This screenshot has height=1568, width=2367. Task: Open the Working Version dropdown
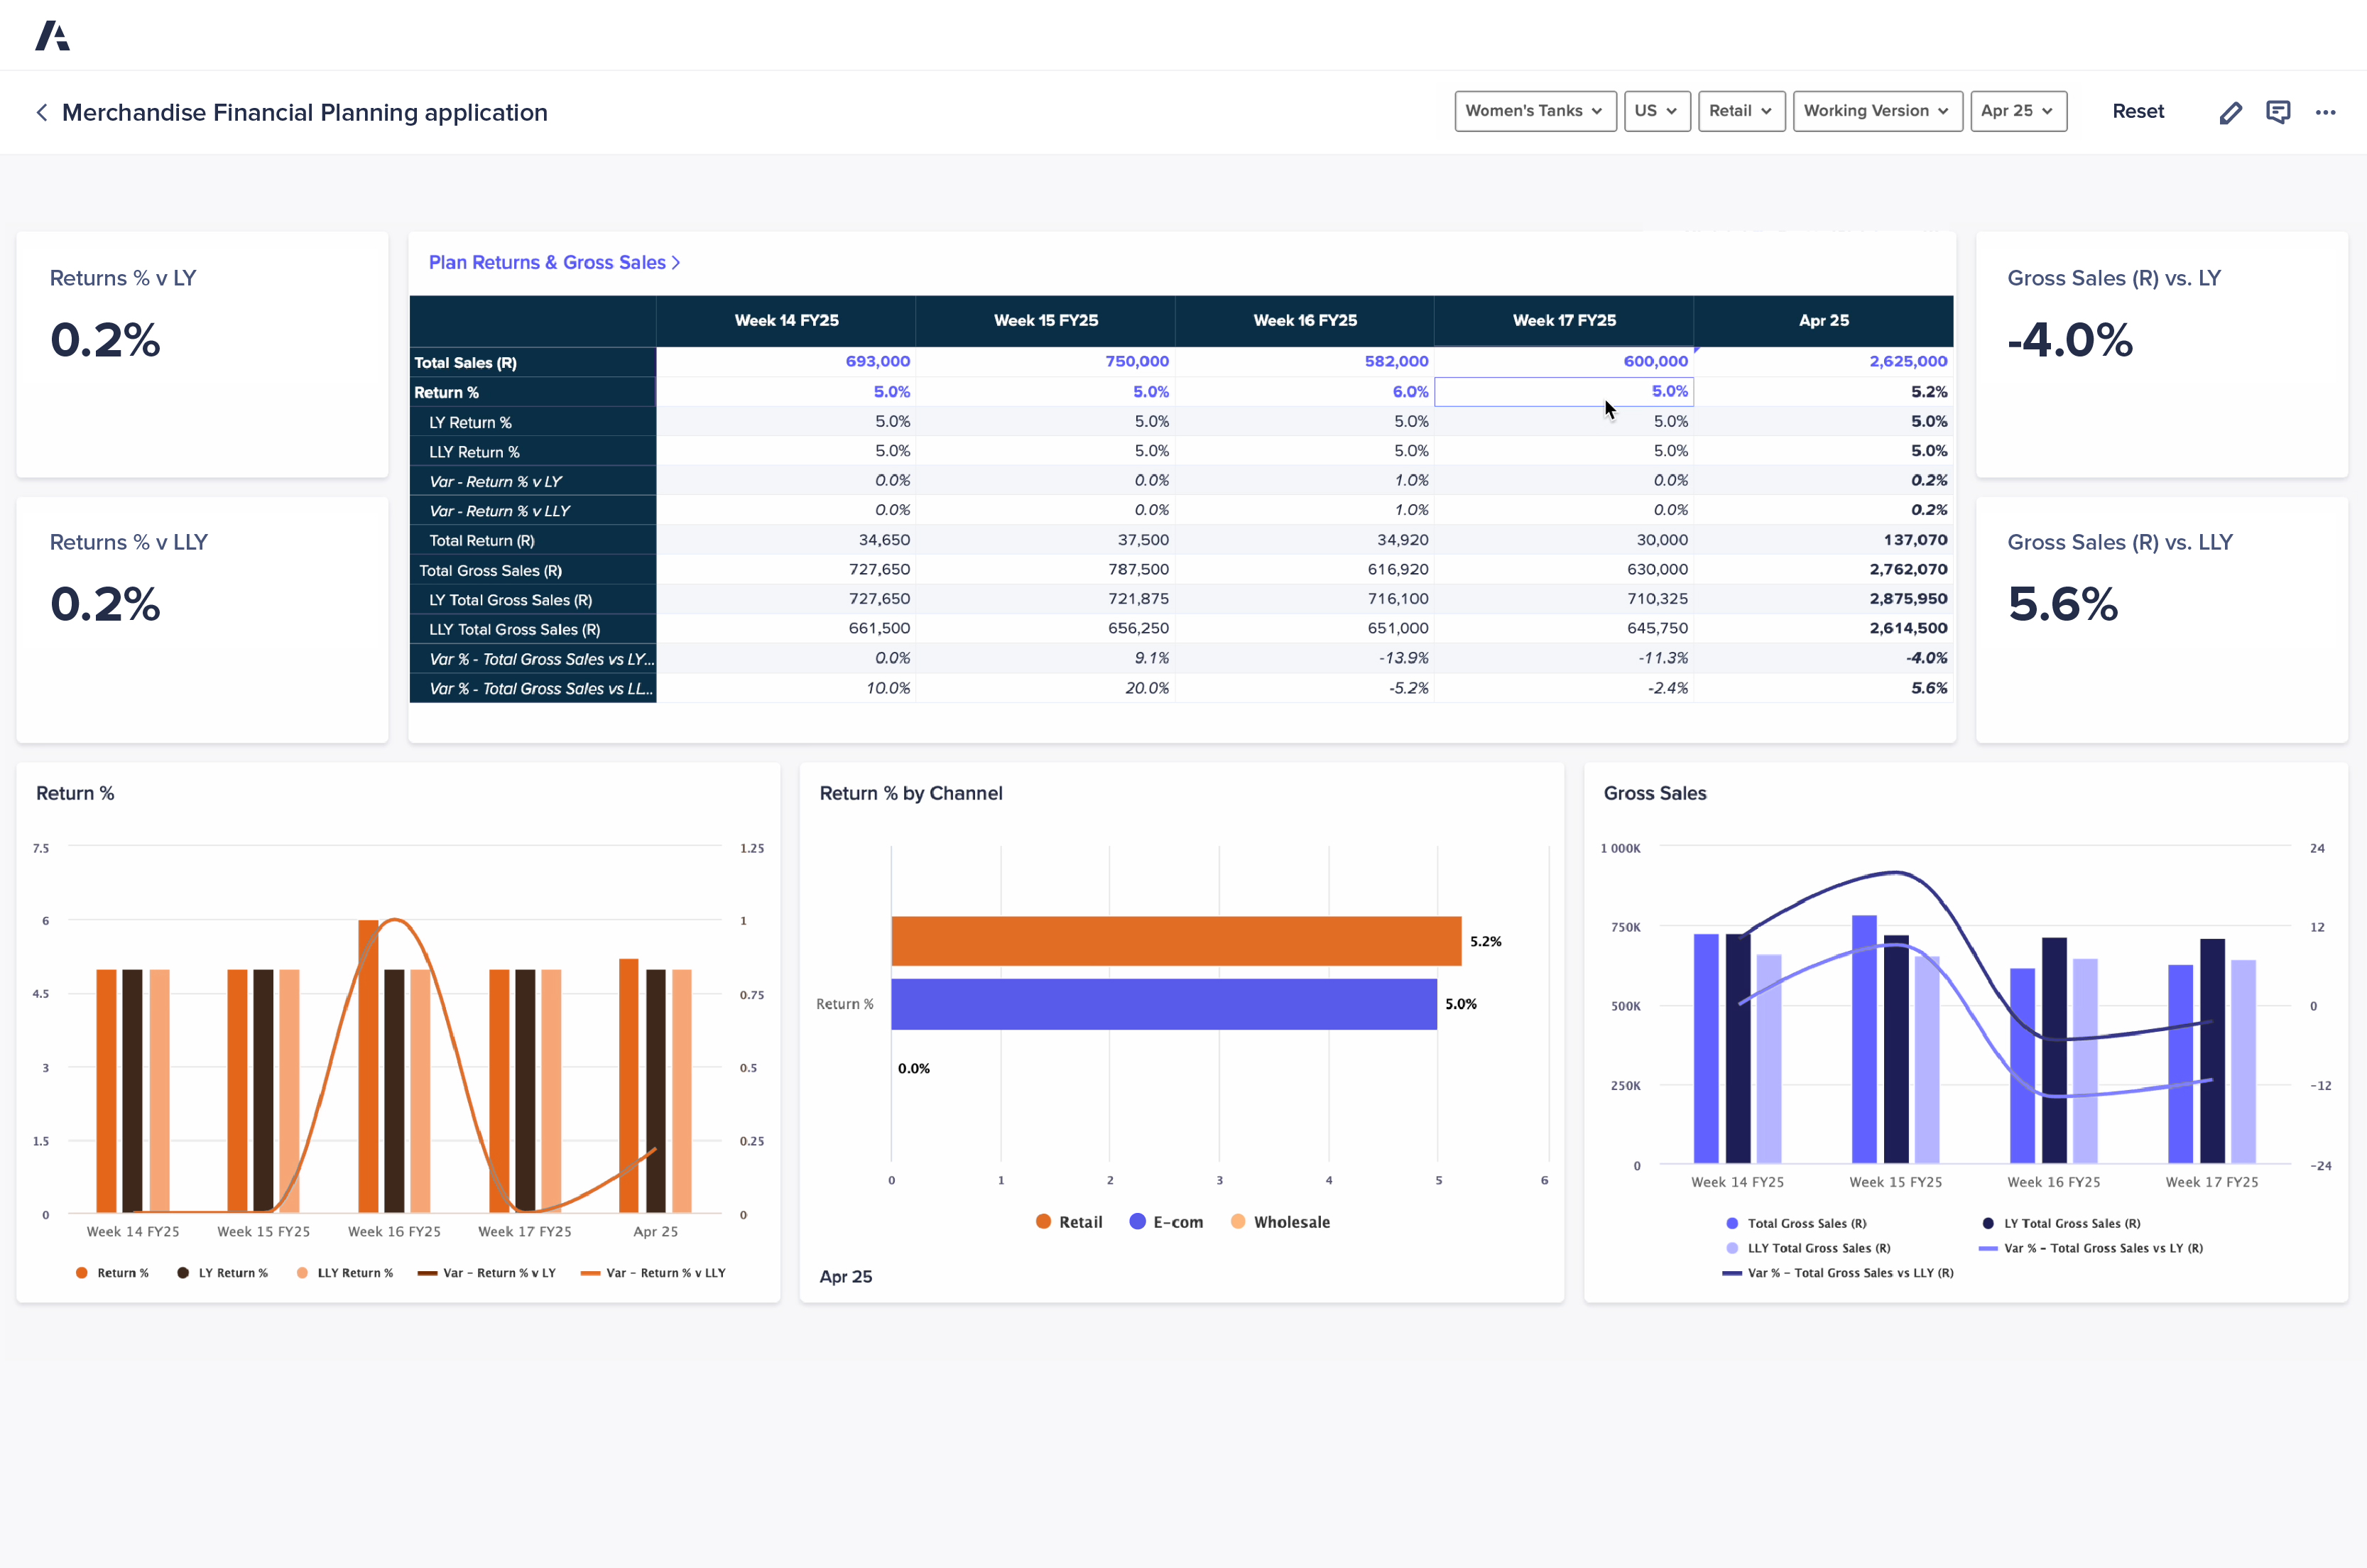(x=1877, y=111)
